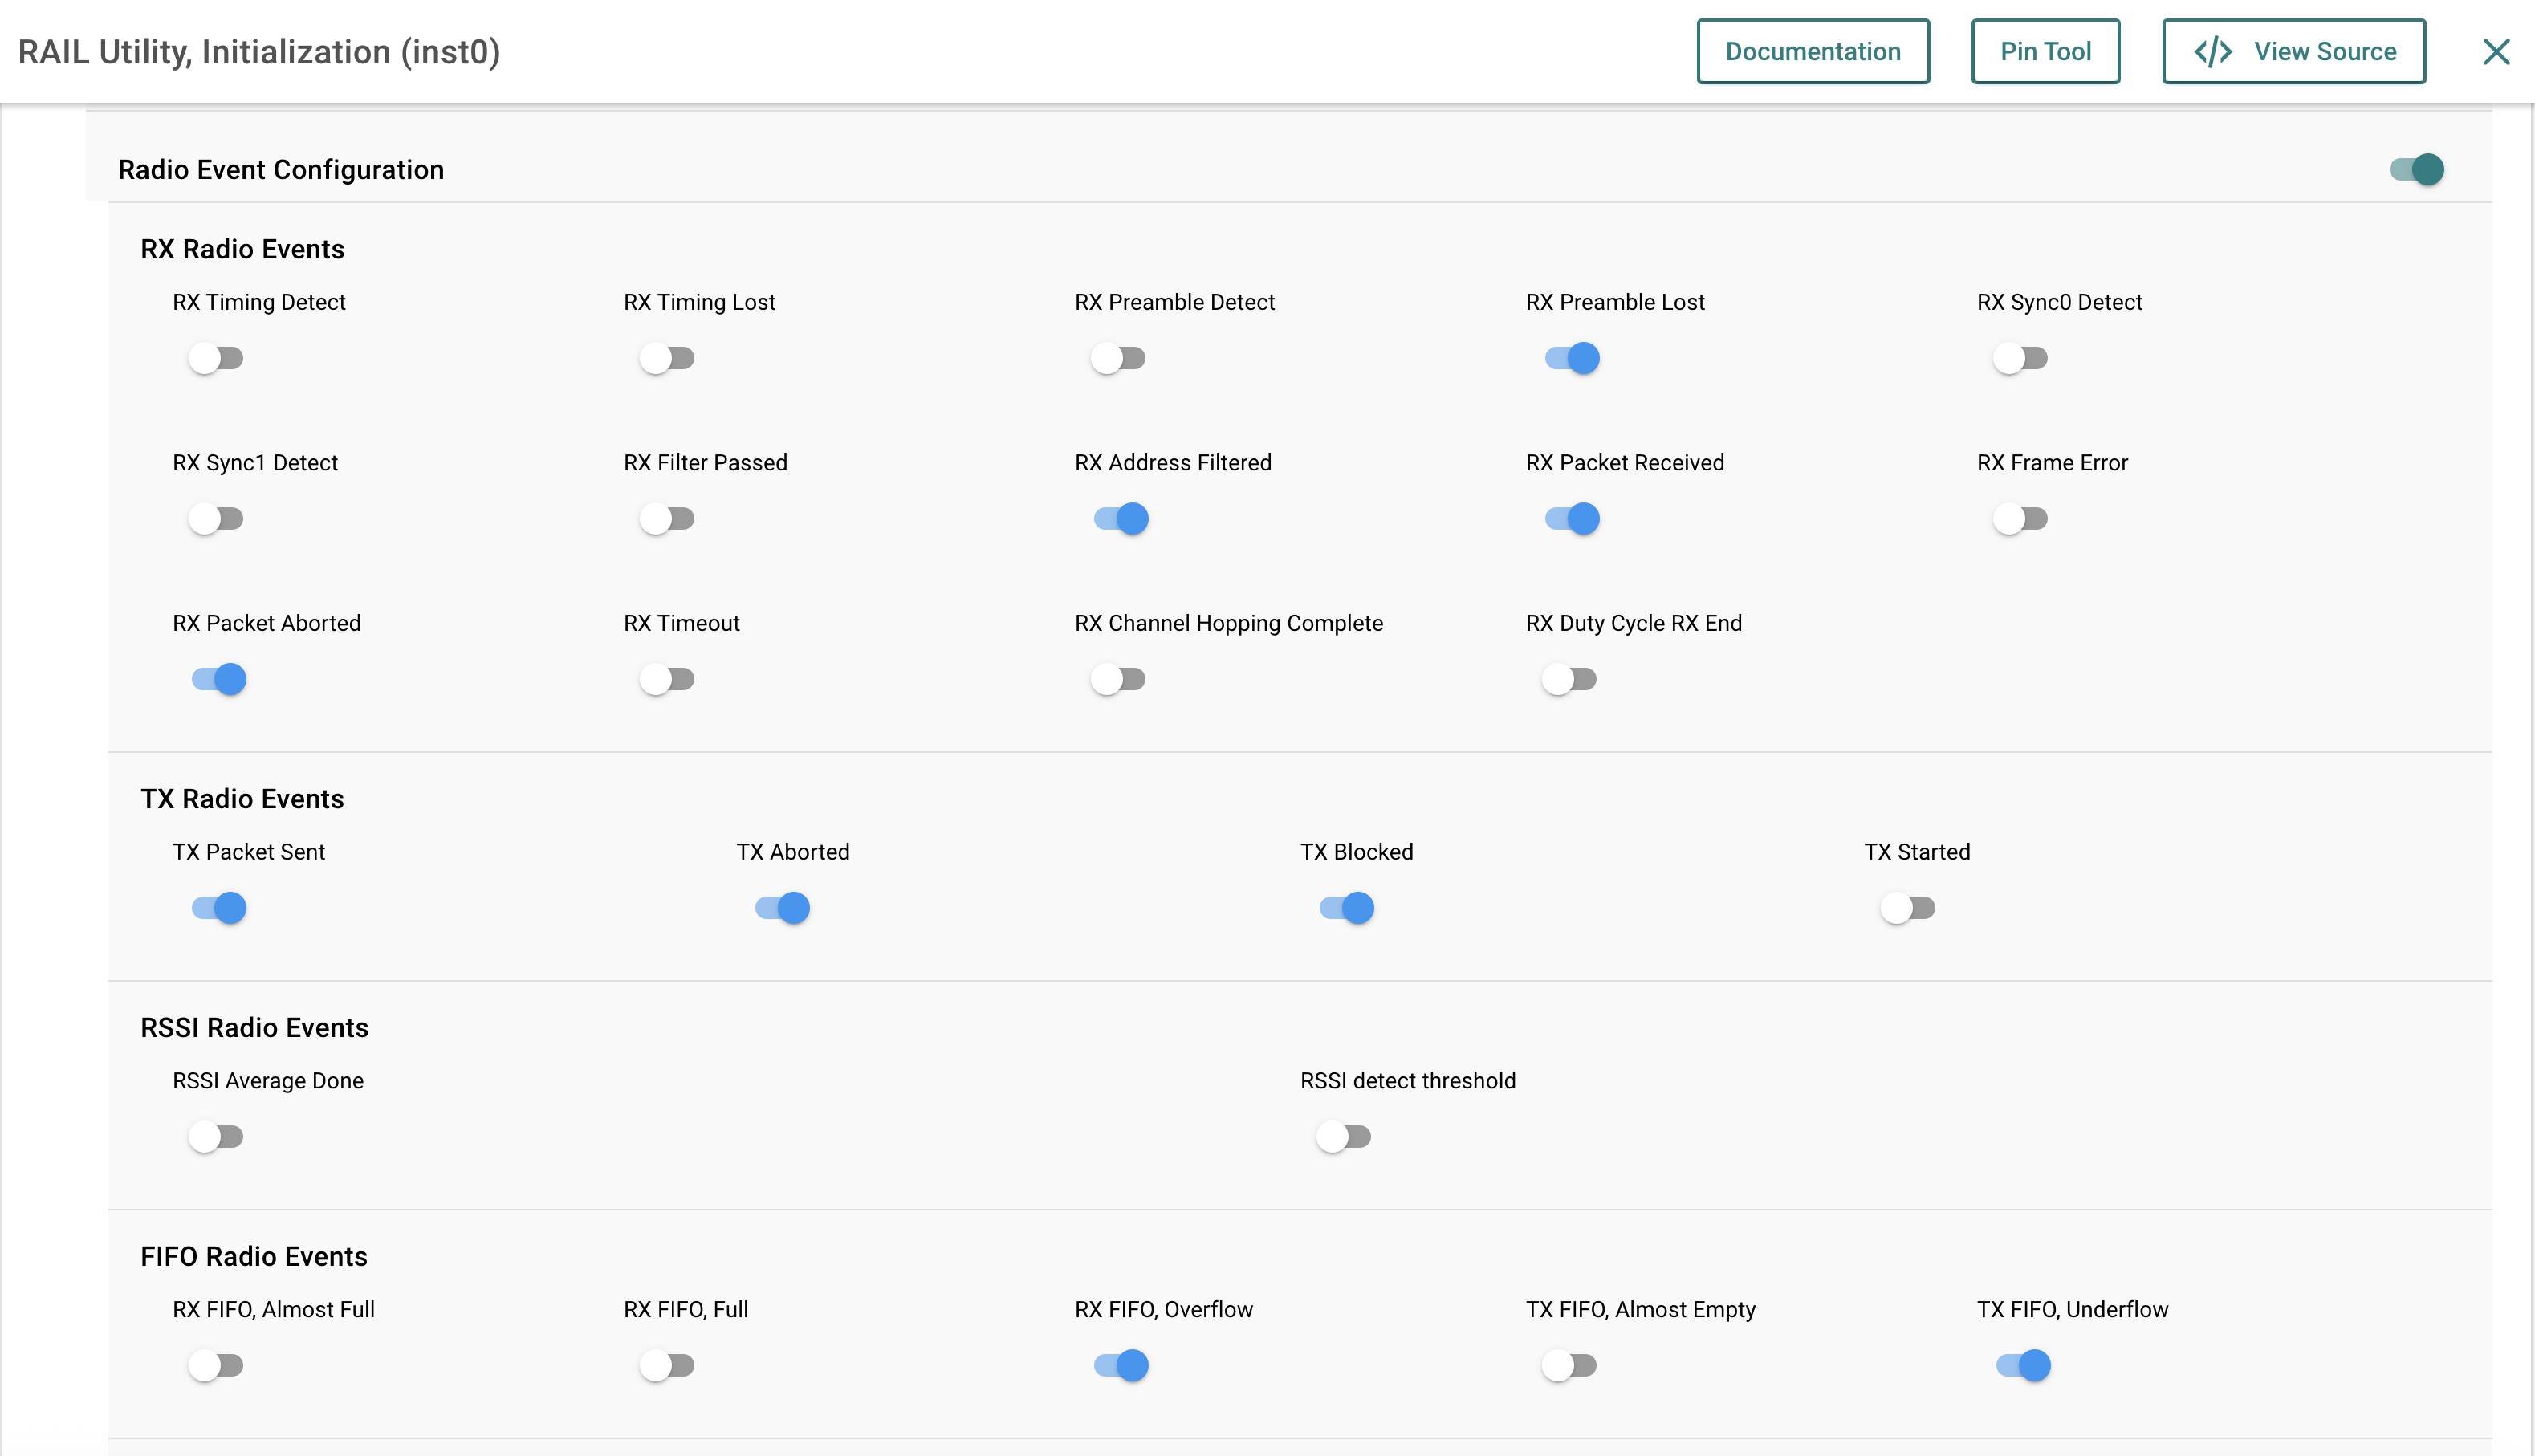Disable RX FIFO, Overflow event

point(1121,1366)
